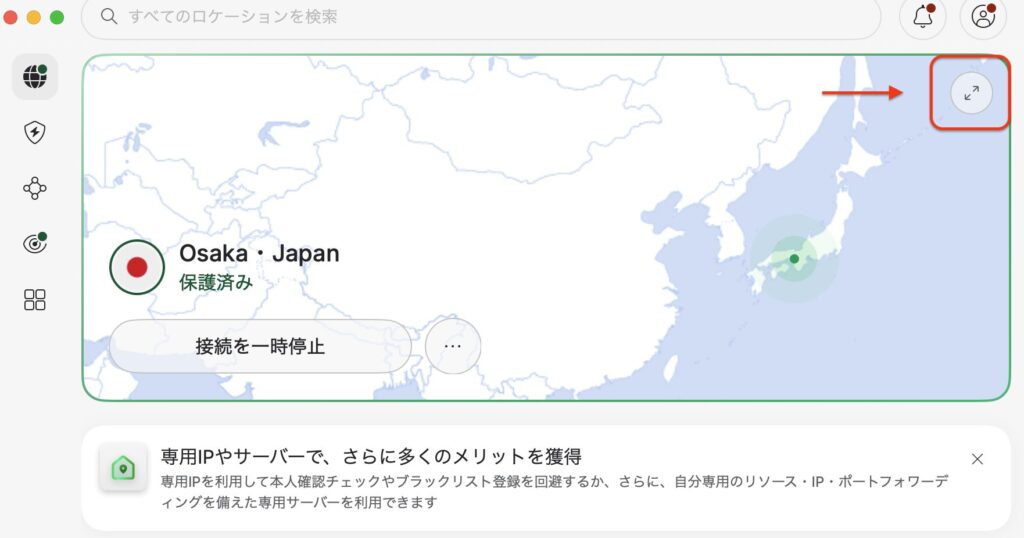Viewport: 1024px width, 538px height.
Task: Click the Osaka・Japan location text
Action: [x=259, y=253]
